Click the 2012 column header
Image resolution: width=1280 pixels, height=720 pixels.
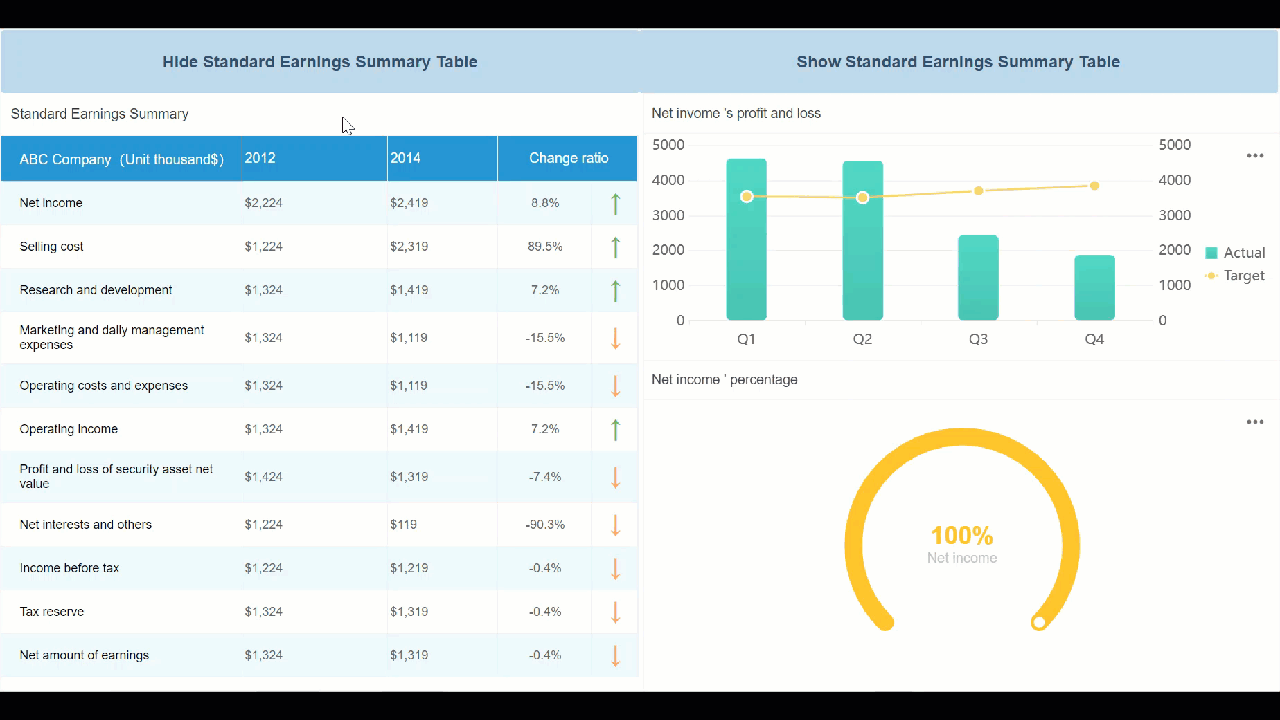pos(314,159)
